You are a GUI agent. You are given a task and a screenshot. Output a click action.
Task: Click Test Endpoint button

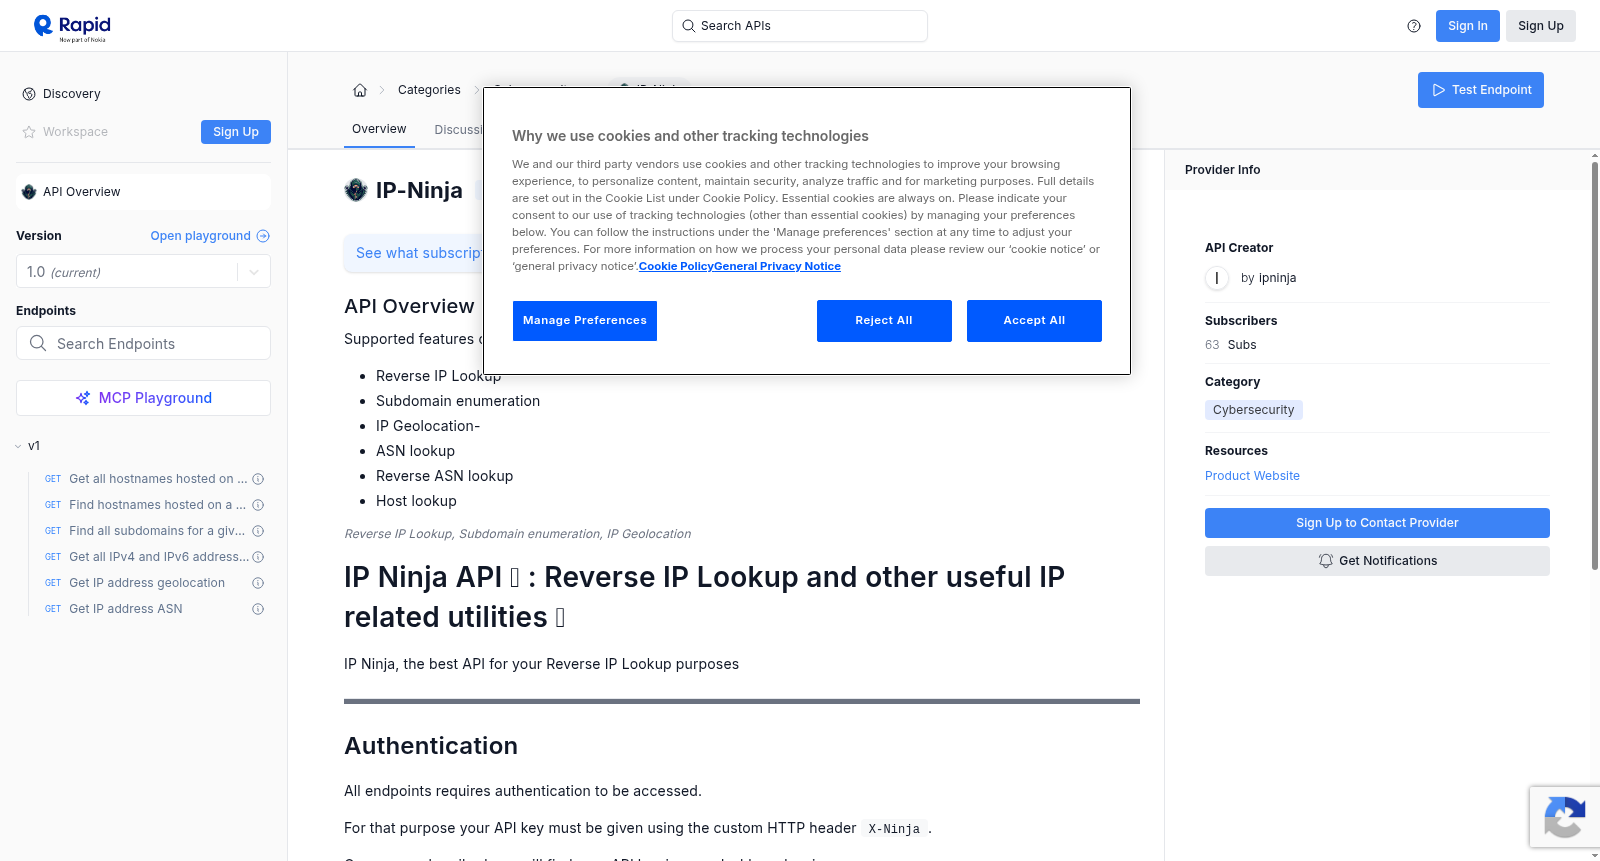pos(1481,90)
